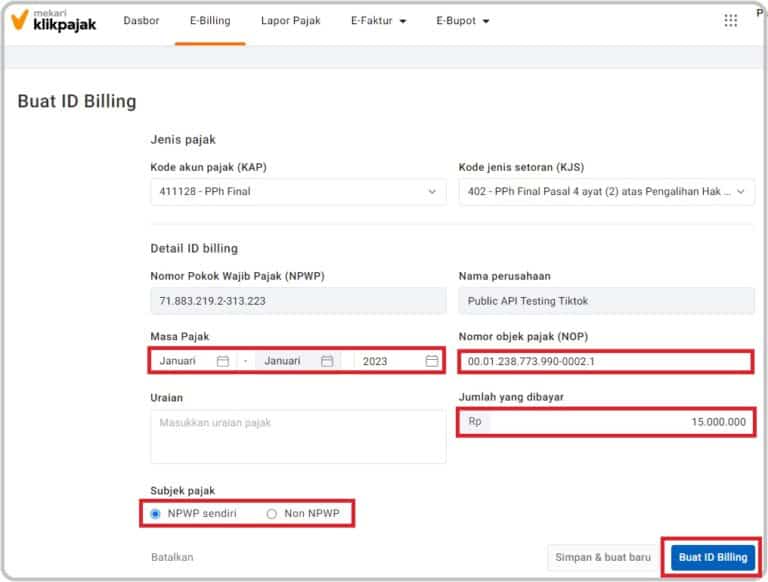Open the E-Bupot dropdown menu

point(463,21)
